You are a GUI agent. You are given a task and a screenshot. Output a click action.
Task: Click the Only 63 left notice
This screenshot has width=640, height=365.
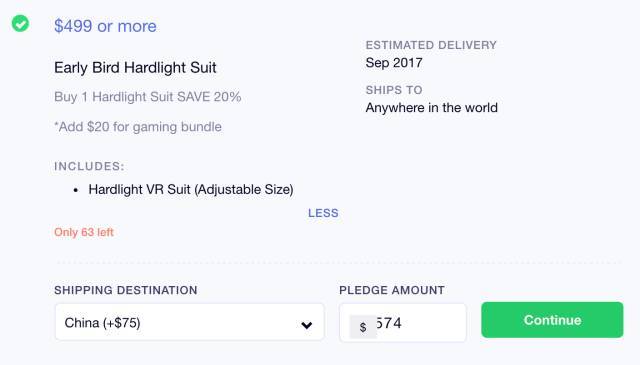click(84, 232)
